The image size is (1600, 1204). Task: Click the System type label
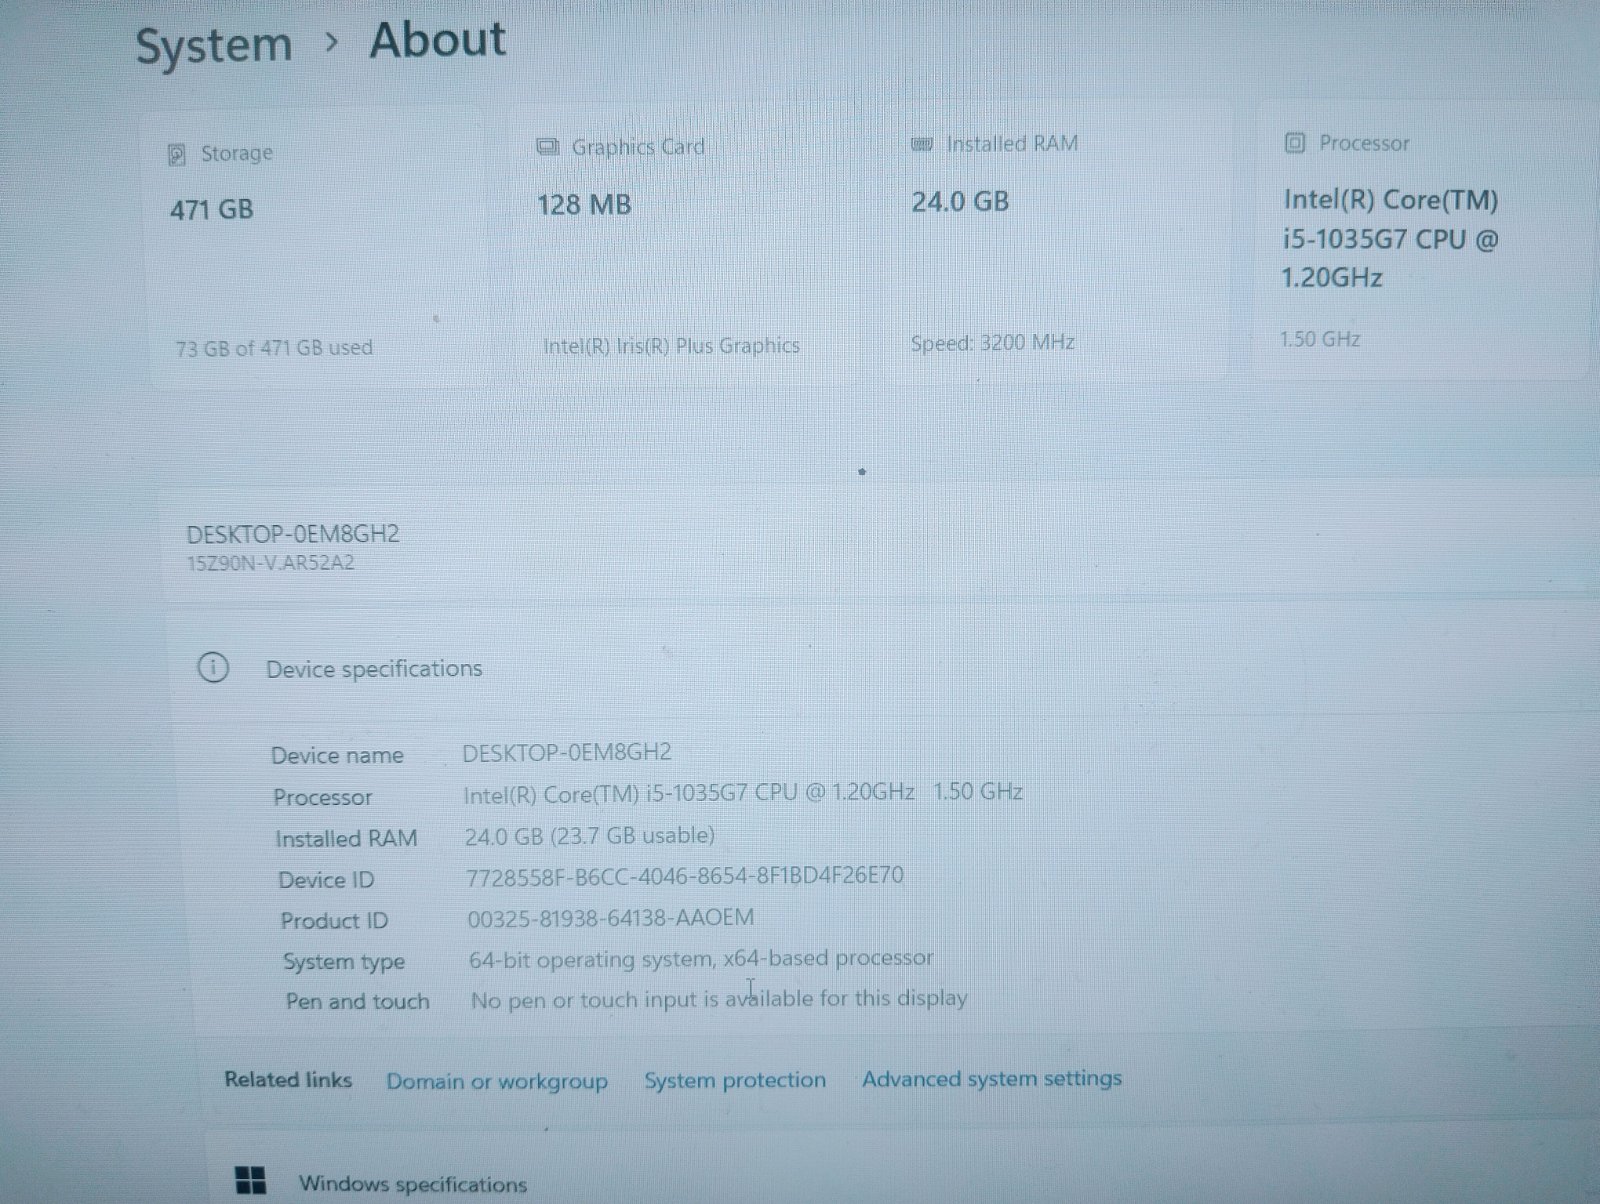(344, 962)
